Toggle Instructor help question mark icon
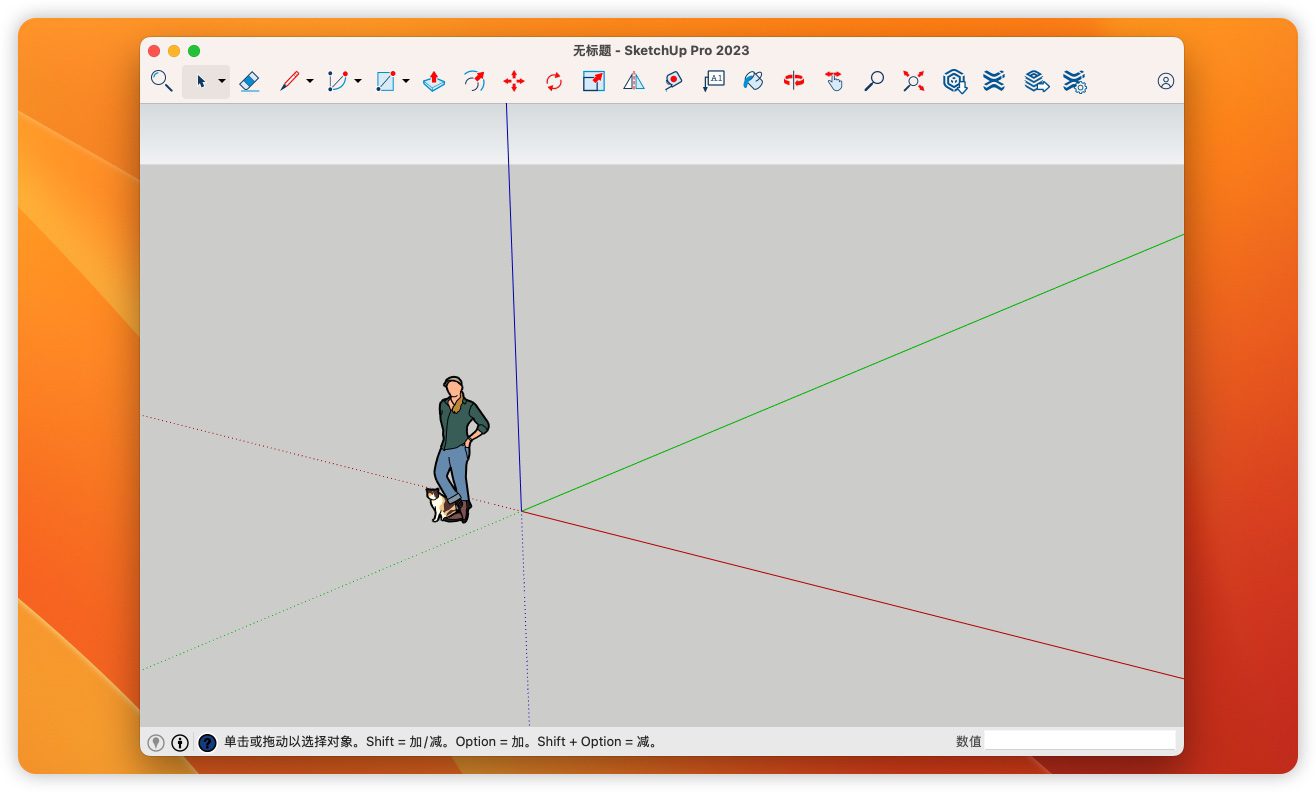The image size is (1316, 792). point(207,742)
